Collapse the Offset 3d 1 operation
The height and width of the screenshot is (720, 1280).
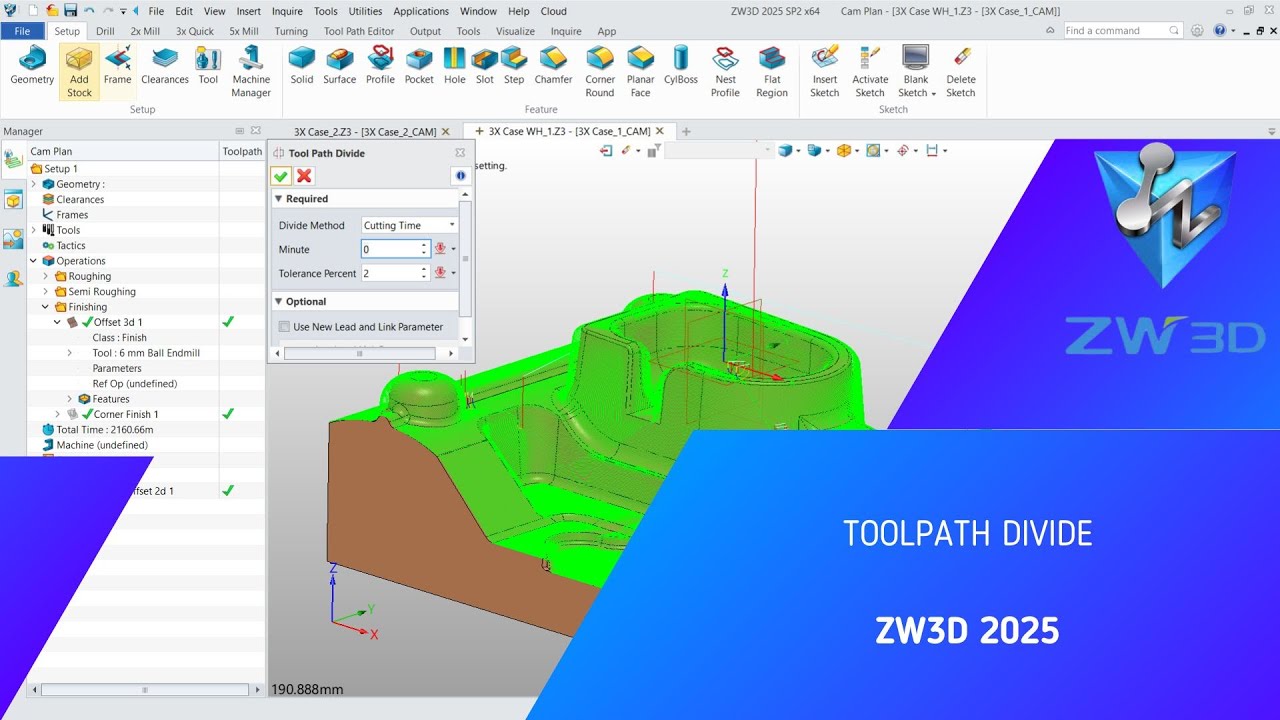pyautogui.click(x=58, y=322)
